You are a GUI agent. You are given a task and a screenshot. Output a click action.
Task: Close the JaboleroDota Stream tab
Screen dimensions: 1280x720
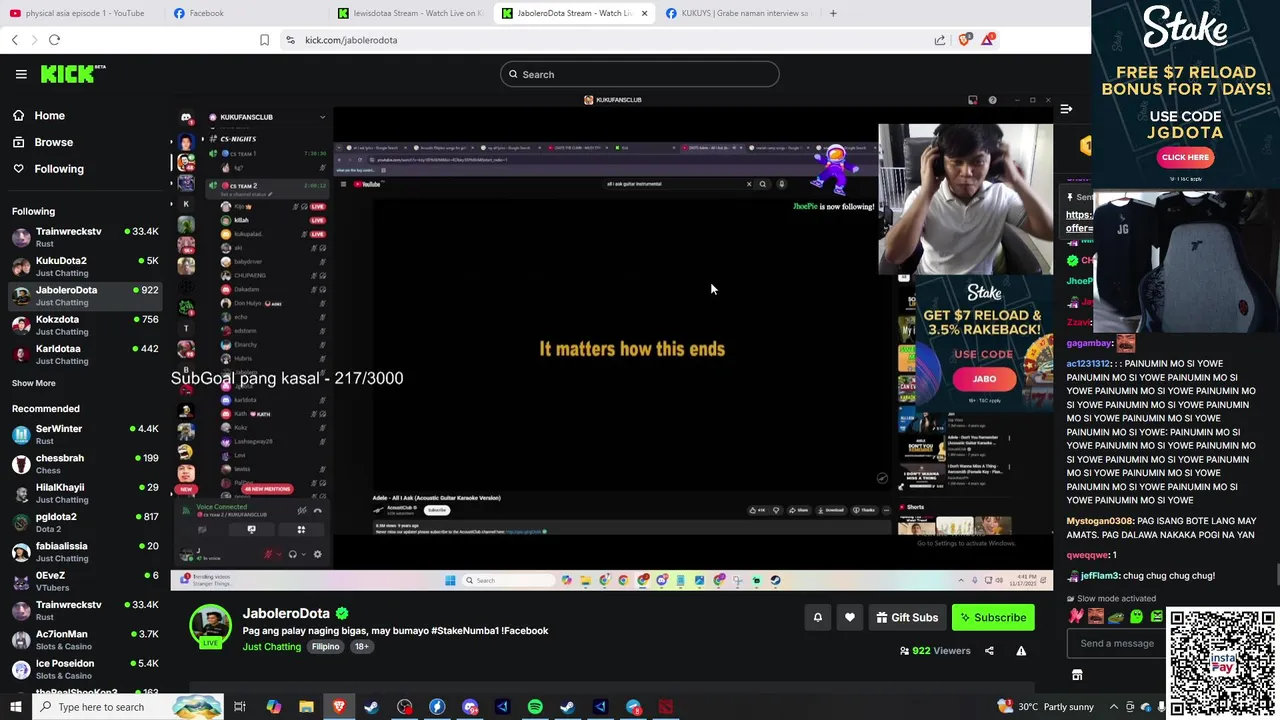tap(644, 13)
